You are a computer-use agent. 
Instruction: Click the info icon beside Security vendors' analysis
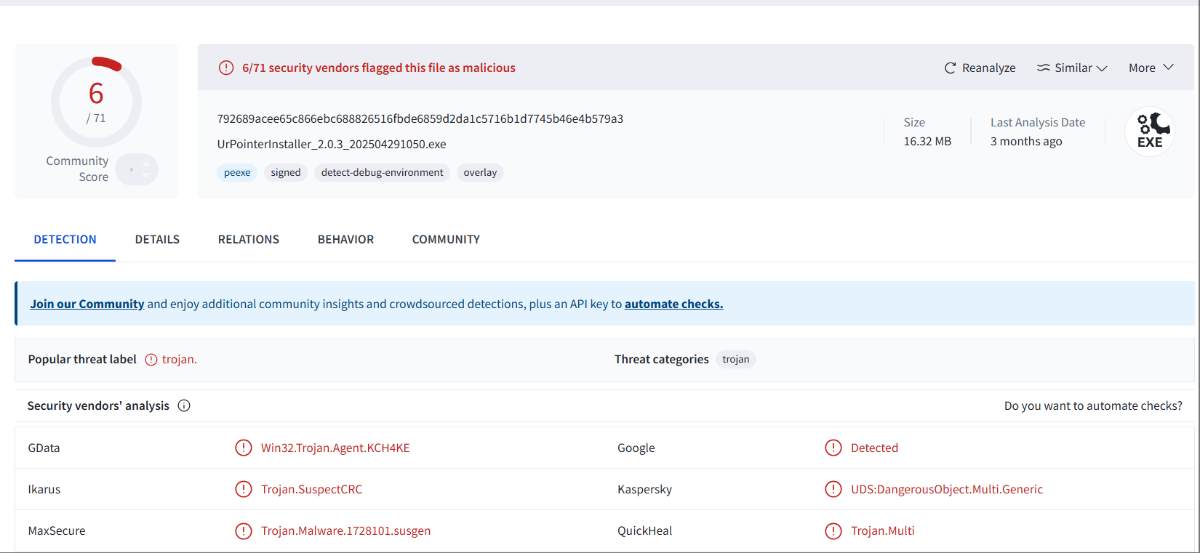click(x=184, y=406)
